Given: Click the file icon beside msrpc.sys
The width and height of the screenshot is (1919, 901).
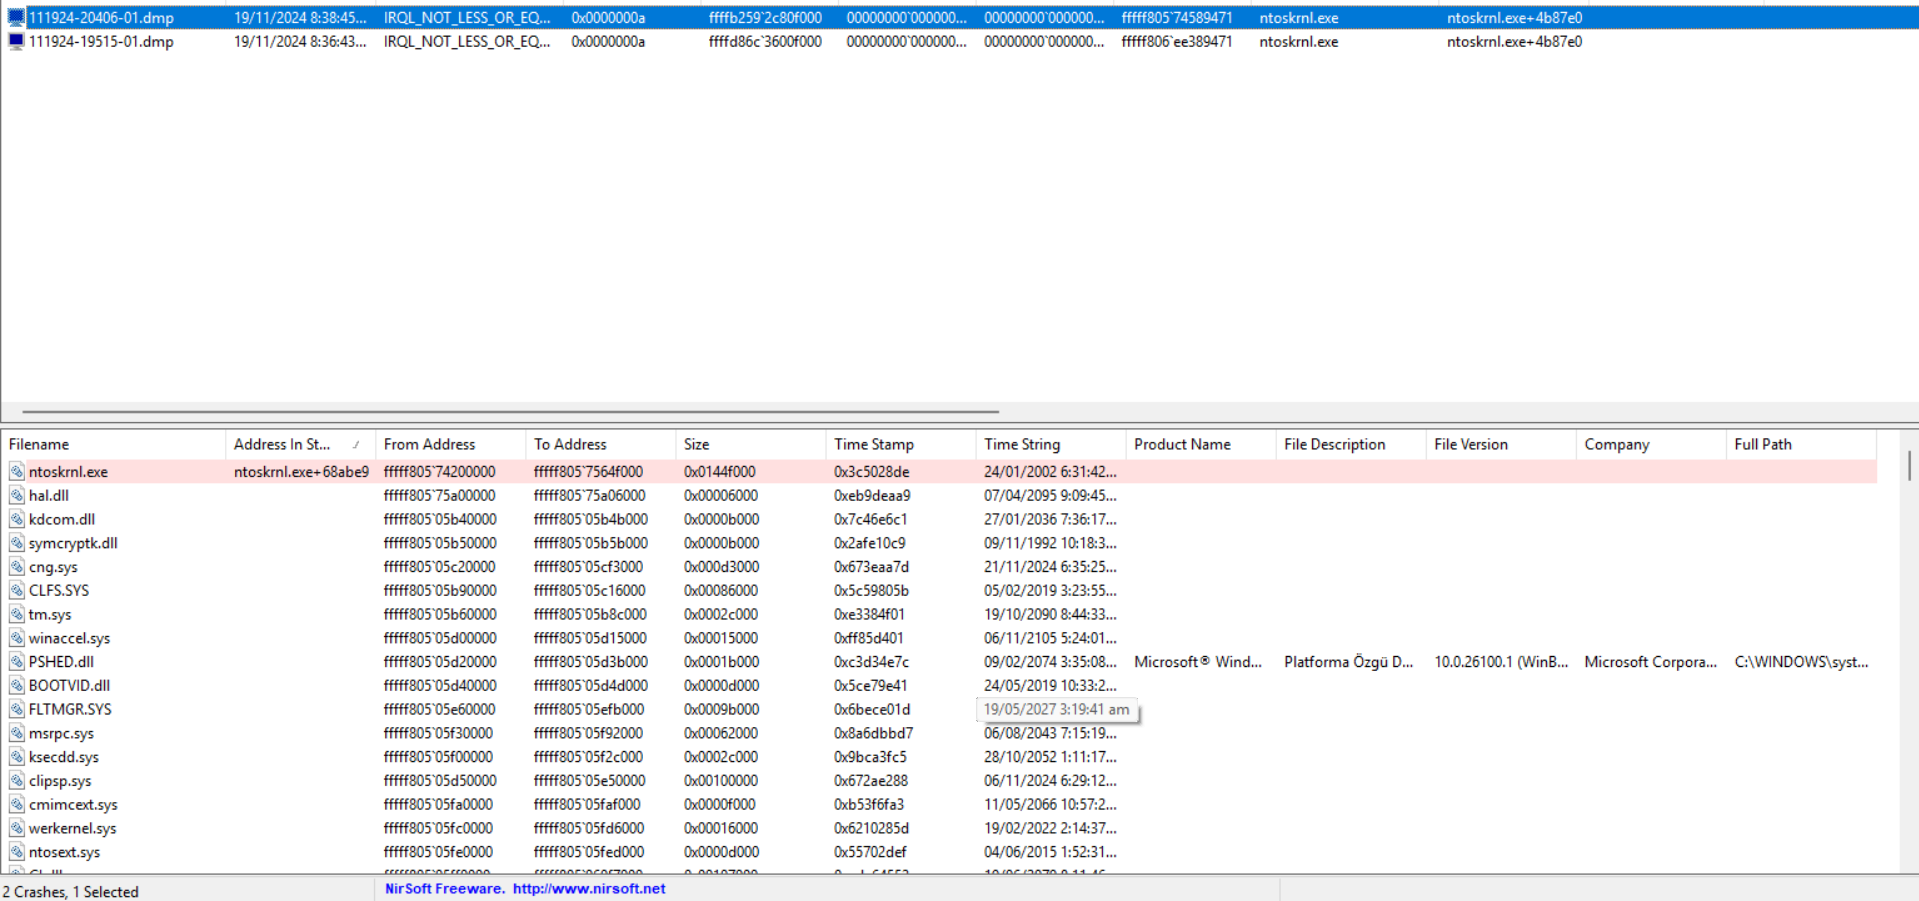Looking at the screenshot, I should (x=17, y=734).
